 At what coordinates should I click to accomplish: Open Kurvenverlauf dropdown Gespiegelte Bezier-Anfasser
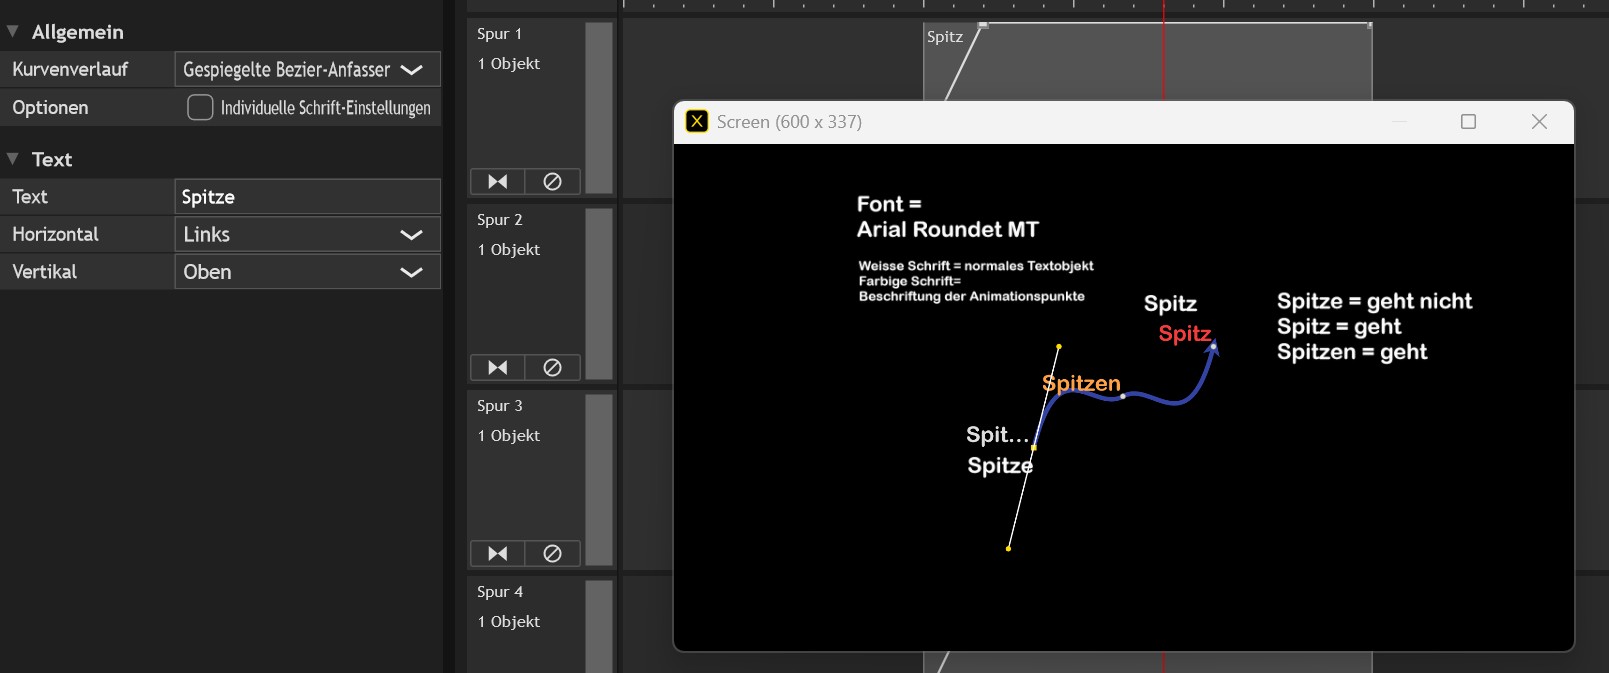307,69
